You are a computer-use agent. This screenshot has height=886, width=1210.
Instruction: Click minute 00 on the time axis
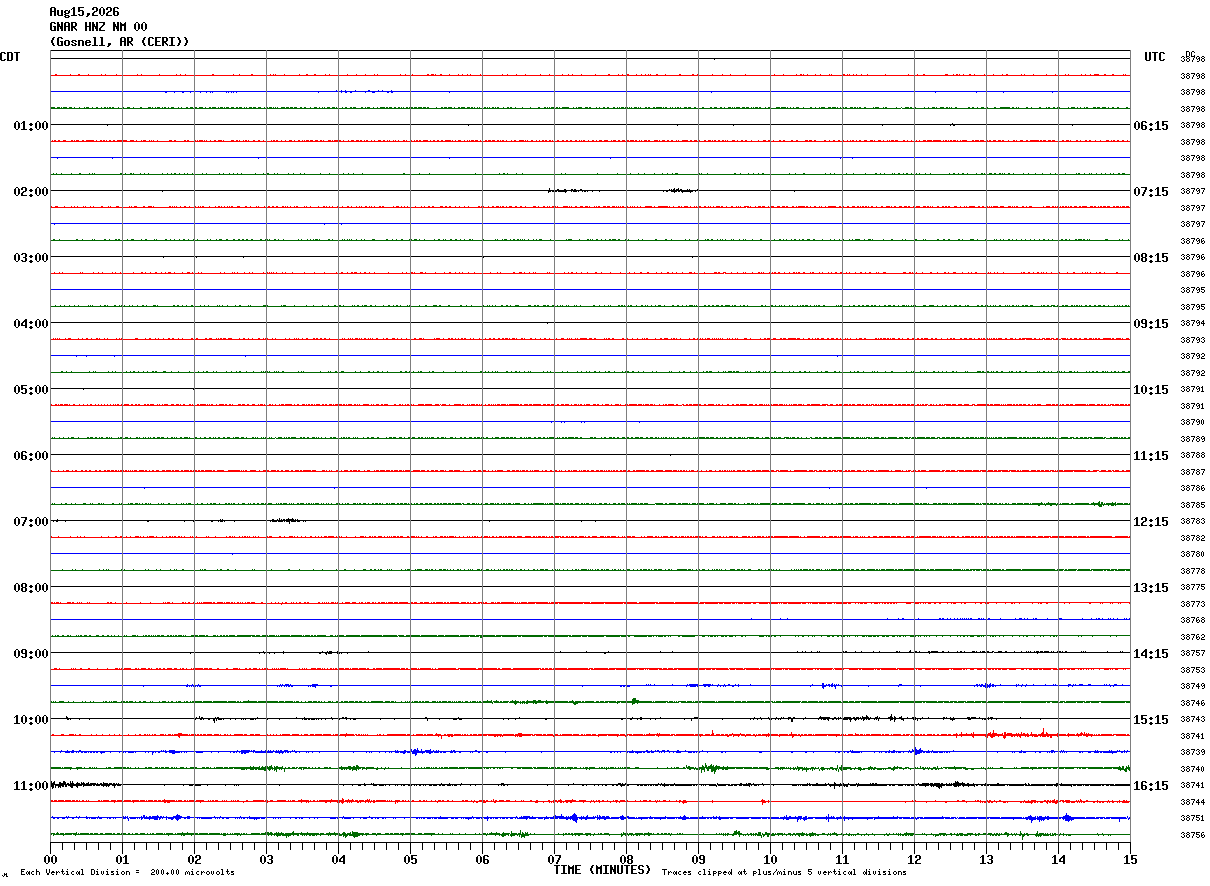[50, 859]
